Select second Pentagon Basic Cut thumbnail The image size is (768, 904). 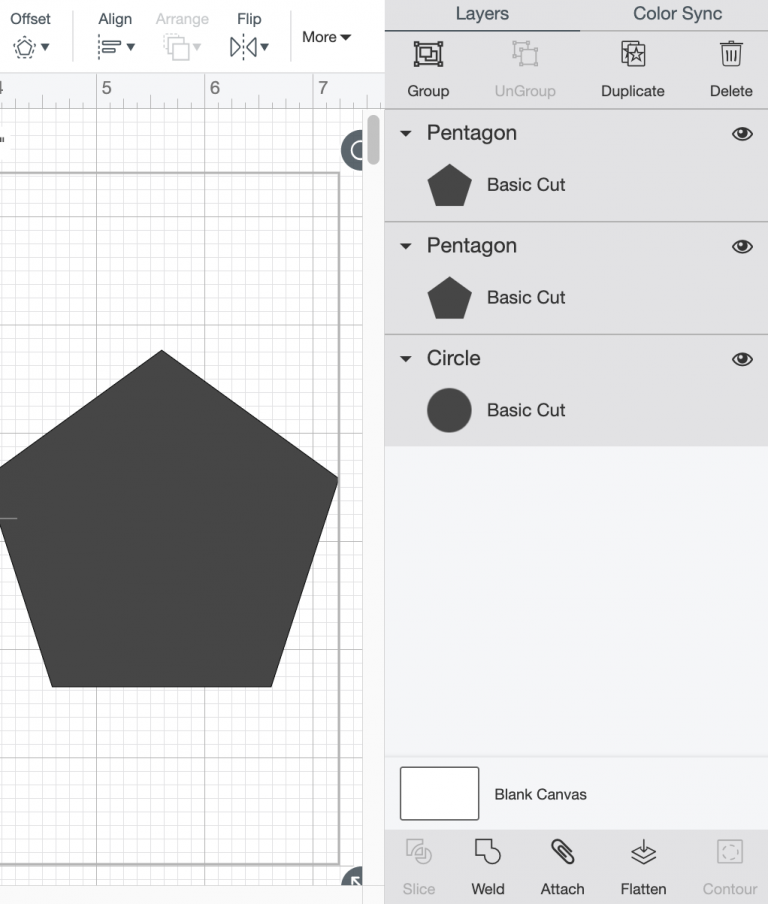[449, 298]
